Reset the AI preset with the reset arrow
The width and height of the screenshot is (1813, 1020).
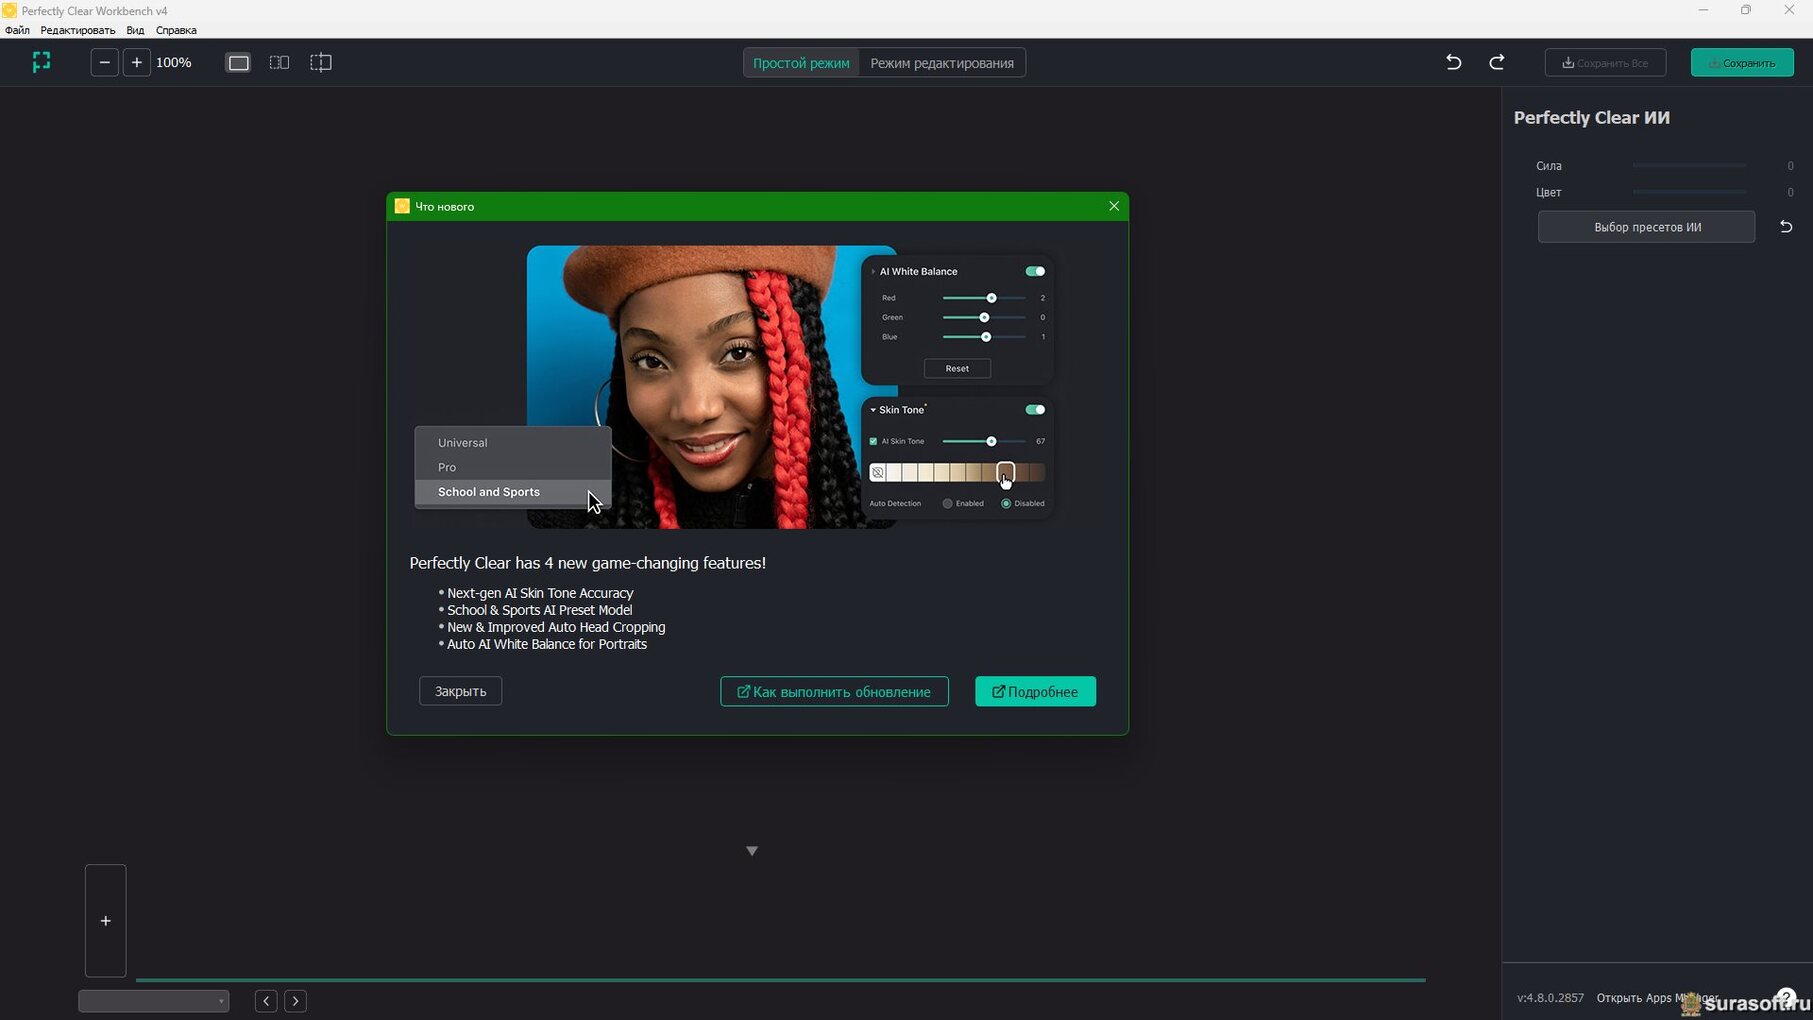[1786, 227]
